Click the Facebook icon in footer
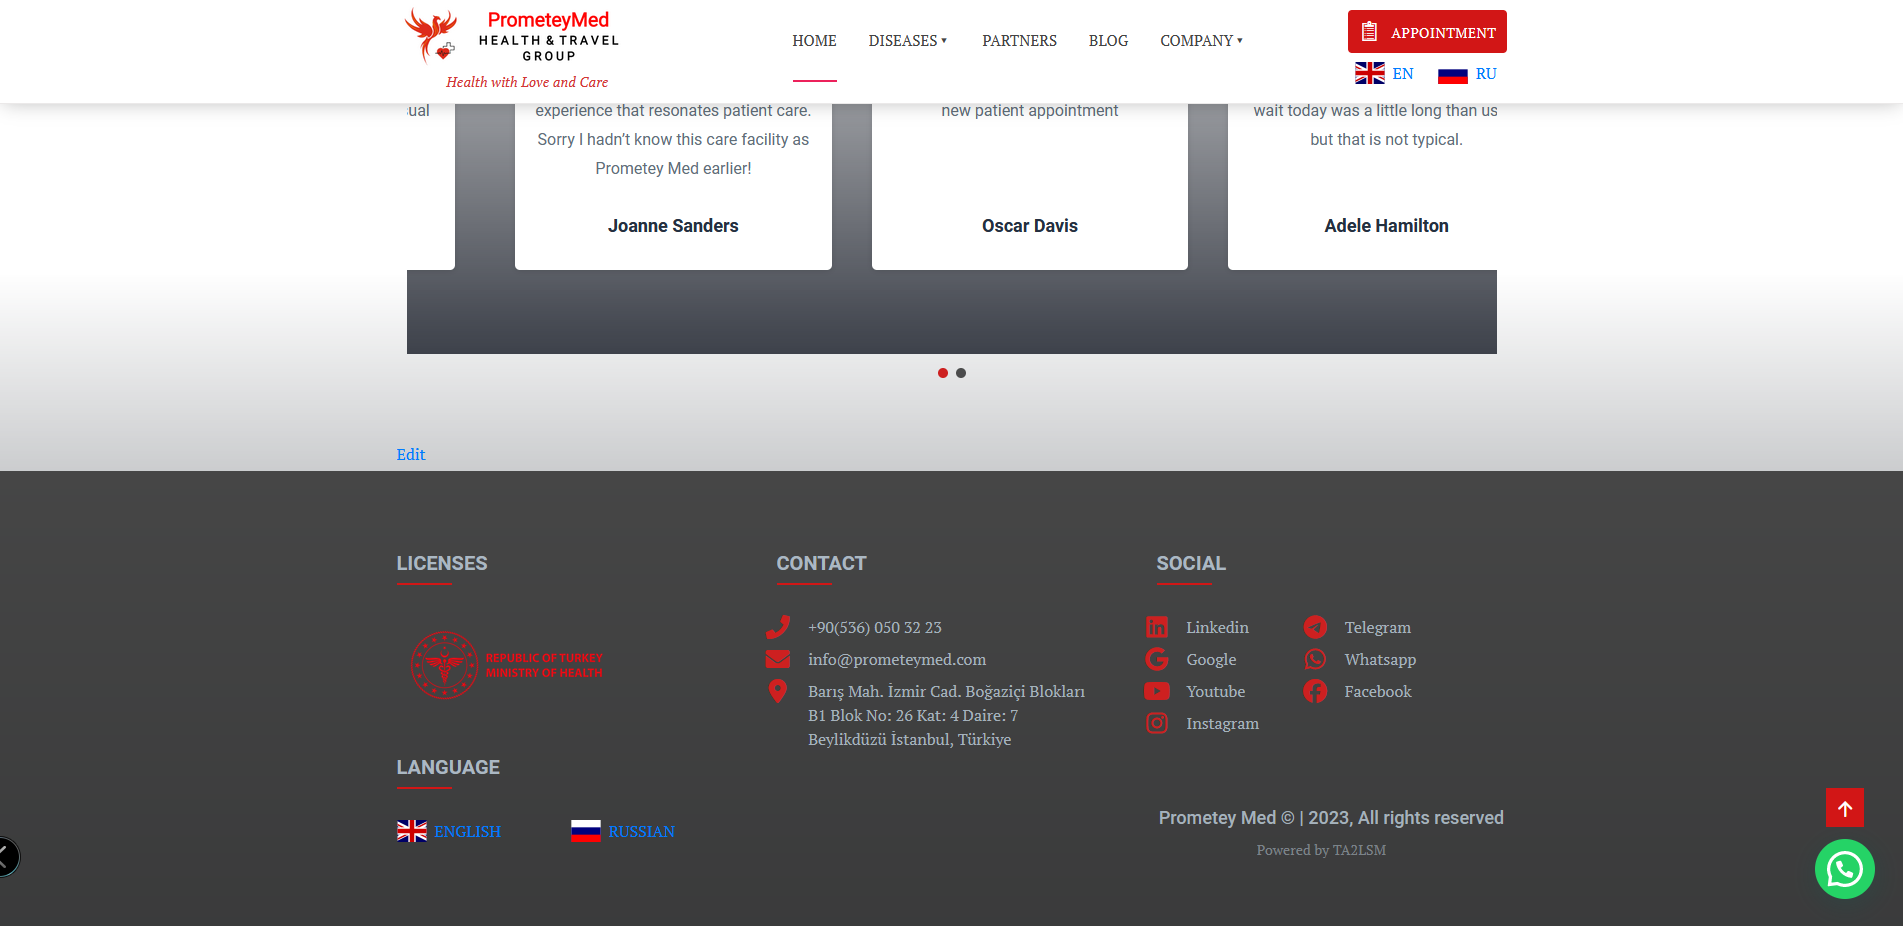This screenshot has height=926, width=1903. click(x=1315, y=691)
